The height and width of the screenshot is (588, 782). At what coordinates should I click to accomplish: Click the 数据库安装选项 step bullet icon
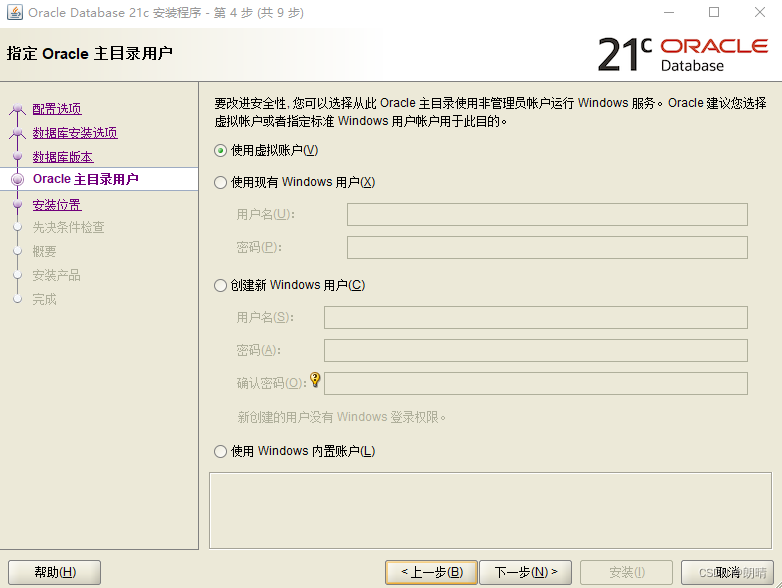click(x=17, y=132)
